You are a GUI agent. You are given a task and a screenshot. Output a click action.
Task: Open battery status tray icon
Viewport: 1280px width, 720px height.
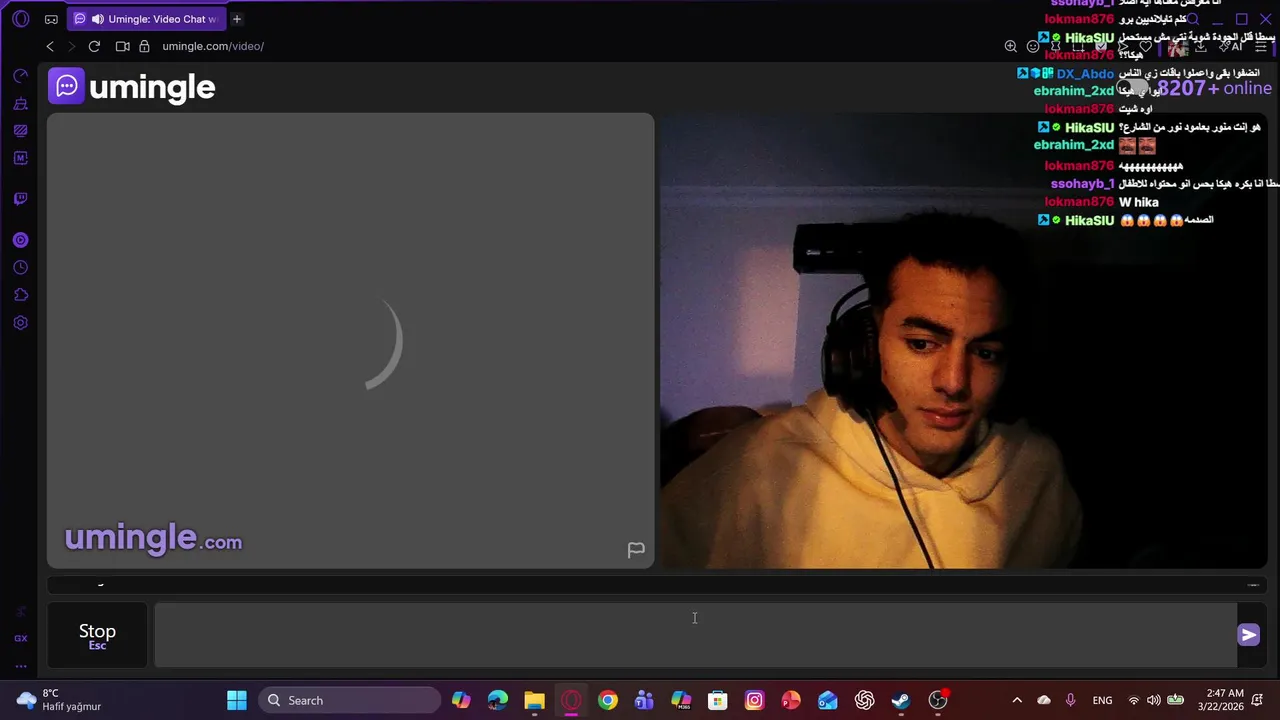pyautogui.click(x=1176, y=700)
